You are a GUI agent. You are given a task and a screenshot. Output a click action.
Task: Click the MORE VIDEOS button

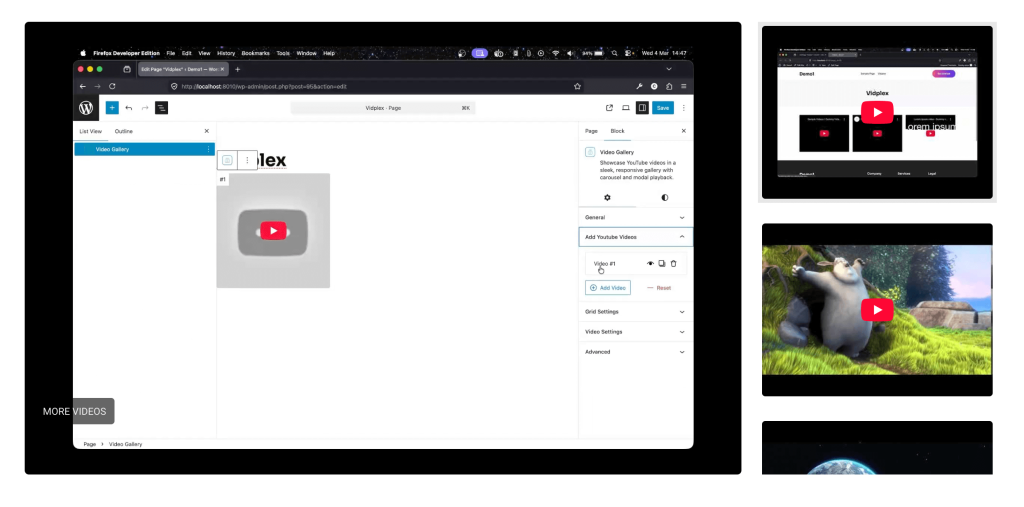point(74,411)
